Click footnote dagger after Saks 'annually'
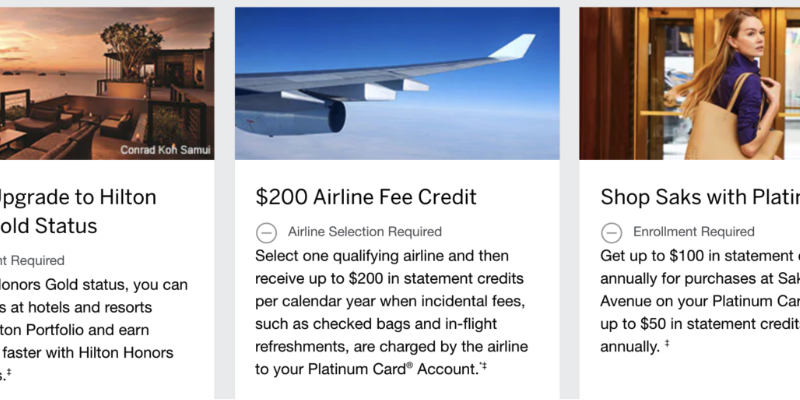This screenshot has width=800, height=400. pos(666,343)
